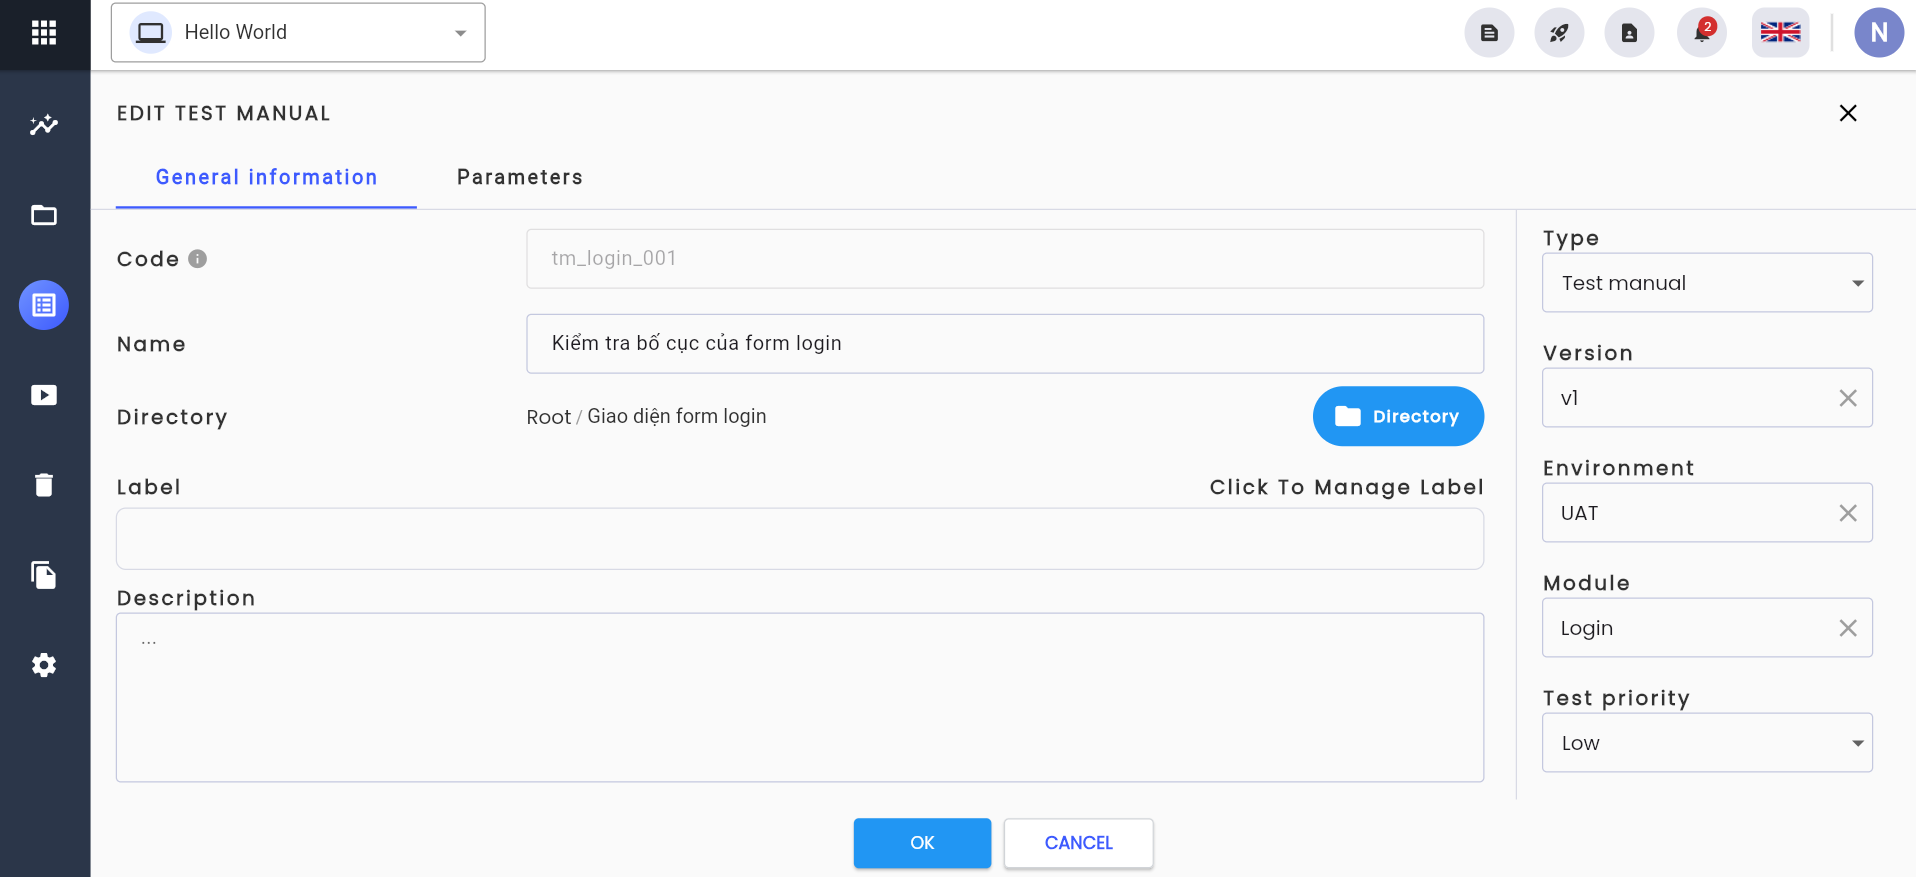Open the Test priority dropdown

point(1707,743)
